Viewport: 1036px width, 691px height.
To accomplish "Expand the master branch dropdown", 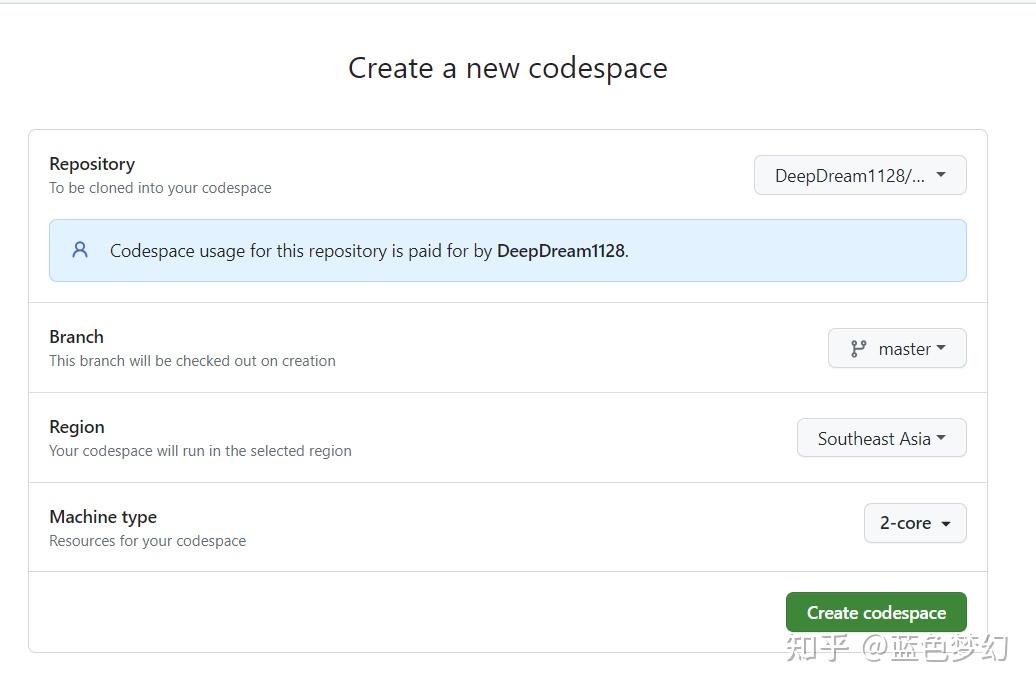I will coord(897,348).
